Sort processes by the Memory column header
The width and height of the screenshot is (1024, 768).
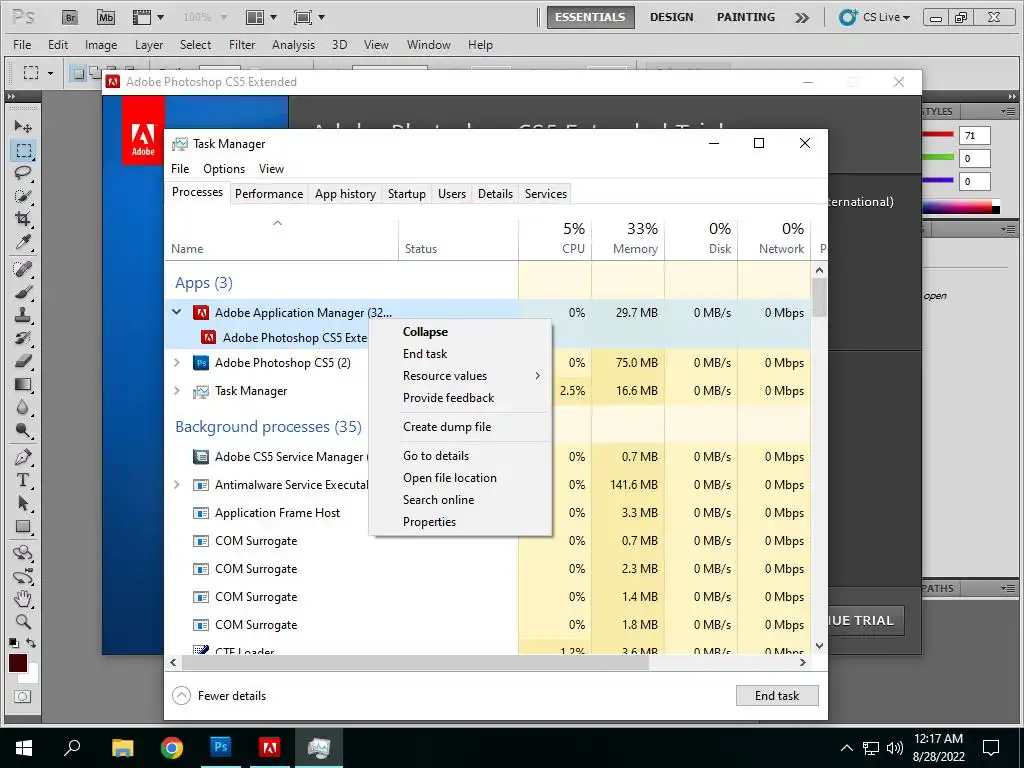[628, 238]
